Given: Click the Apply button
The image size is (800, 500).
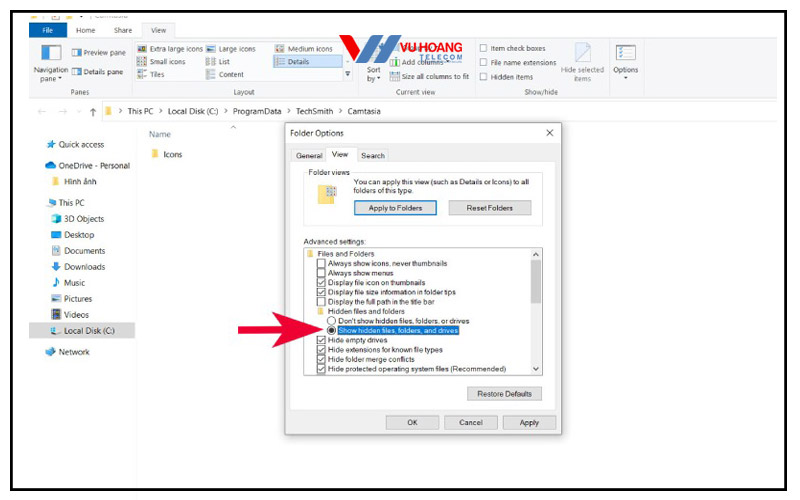Looking at the screenshot, I should click(x=529, y=423).
